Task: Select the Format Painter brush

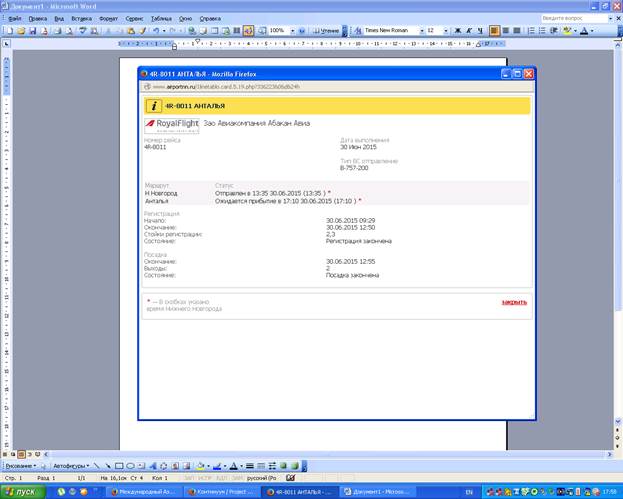Action: coord(142,31)
